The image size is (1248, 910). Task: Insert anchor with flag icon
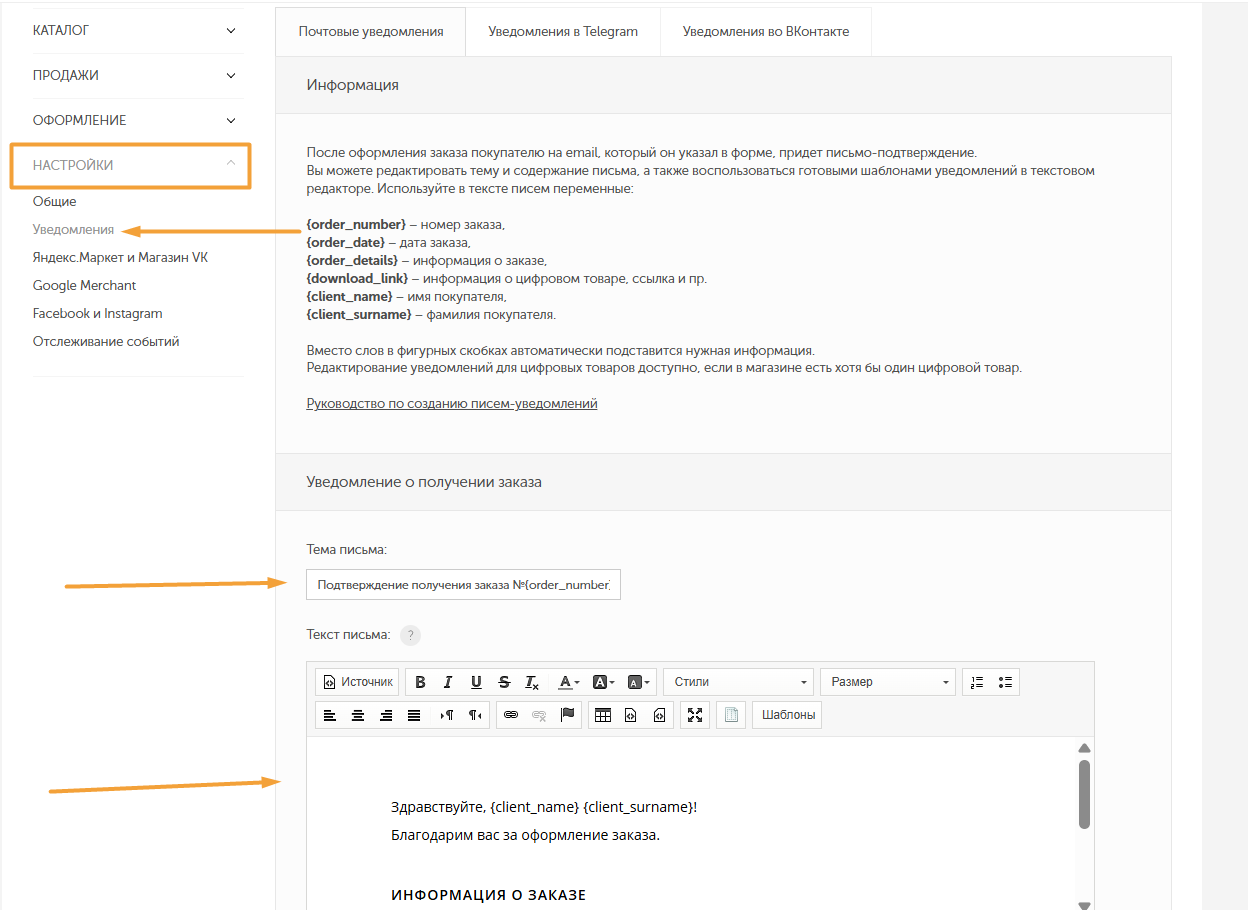click(x=567, y=715)
